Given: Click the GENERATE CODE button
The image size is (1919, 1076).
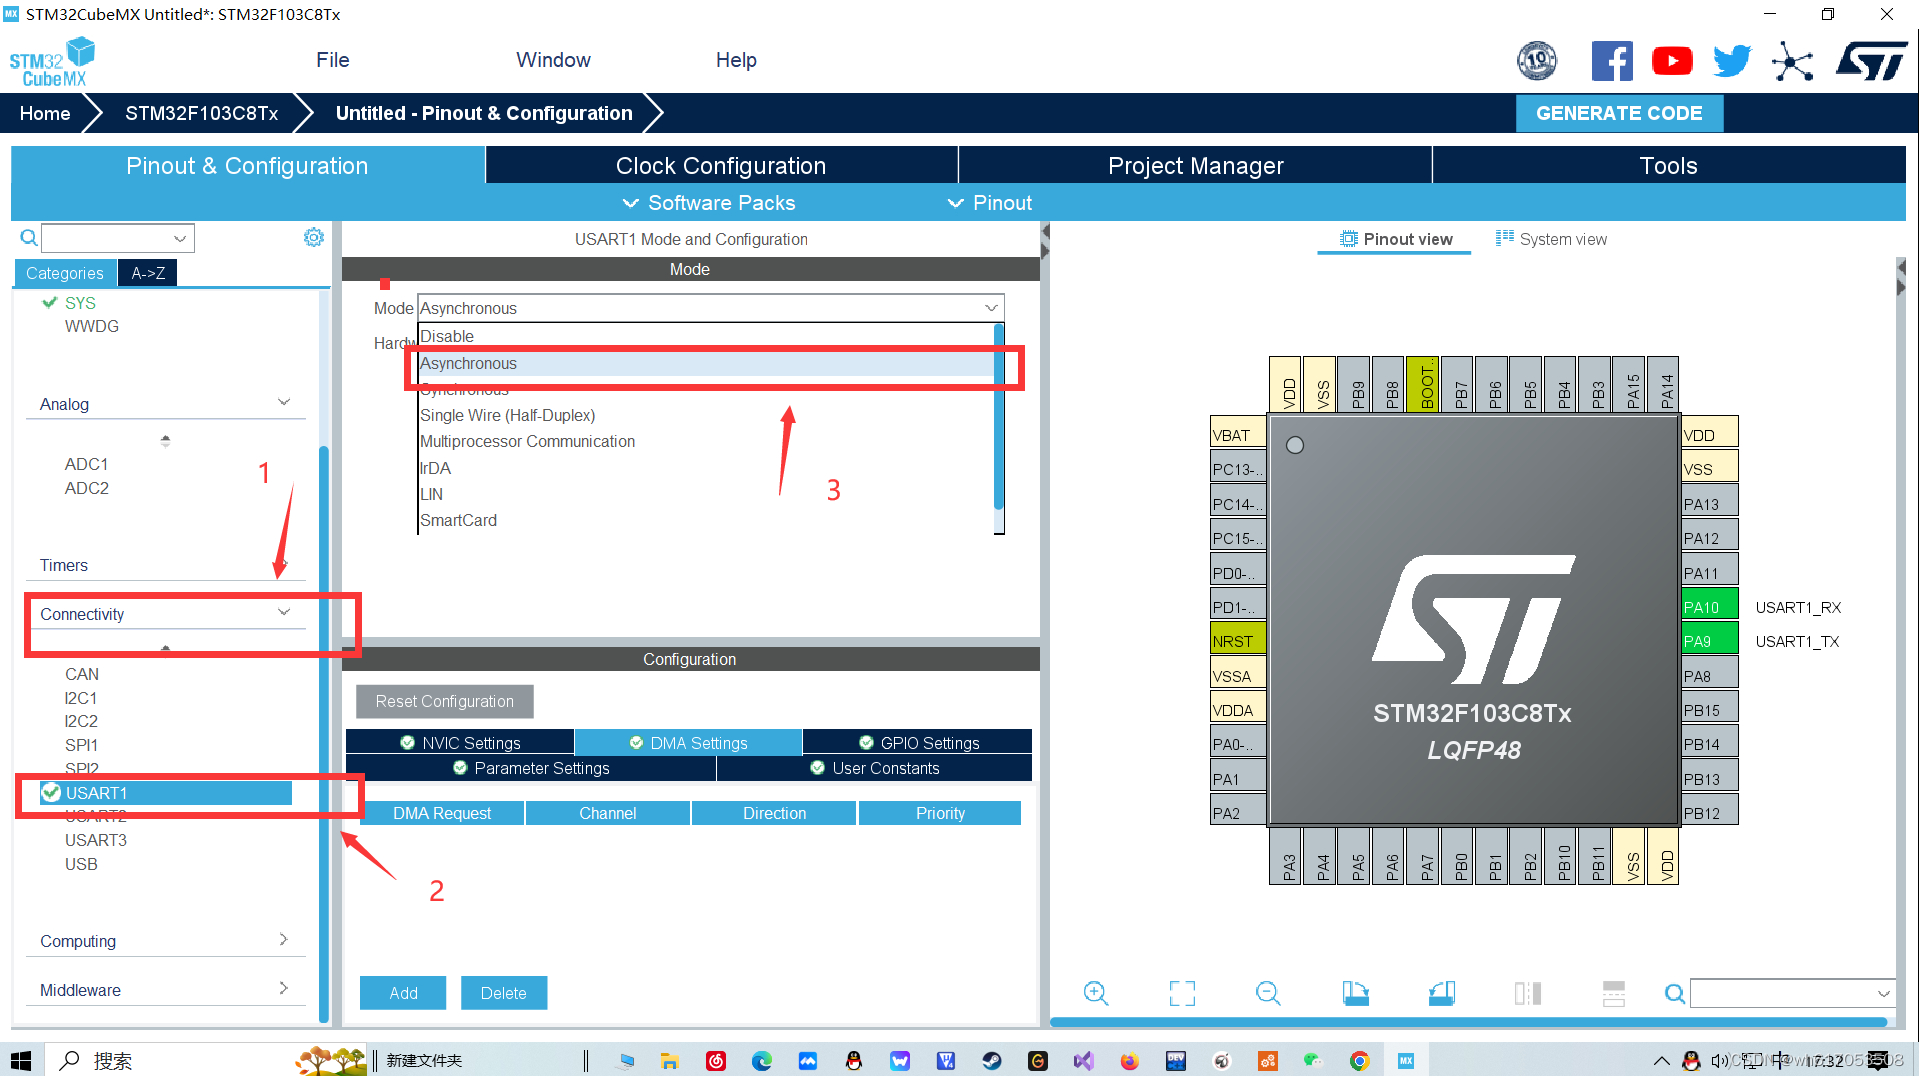Looking at the screenshot, I should pos(1619,112).
